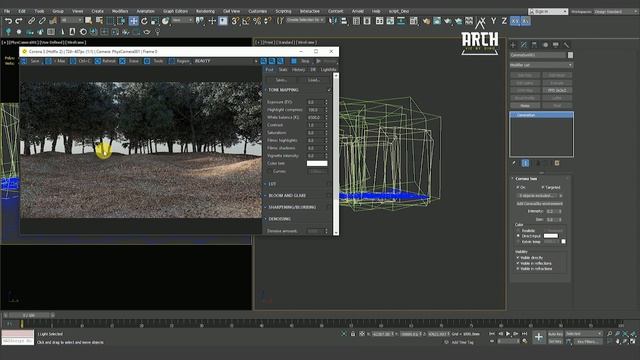Open the Create Selection Set dropdown
The width and height of the screenshot is (640, 360).
coord(306,20)
